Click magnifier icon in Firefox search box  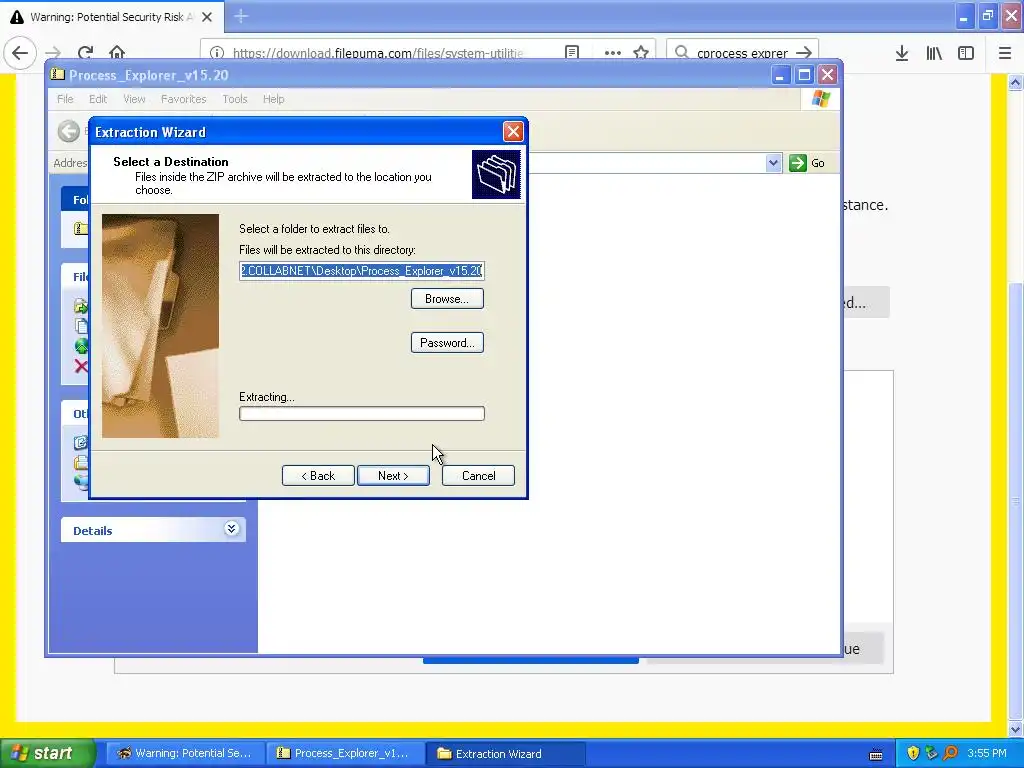point(682,53)
